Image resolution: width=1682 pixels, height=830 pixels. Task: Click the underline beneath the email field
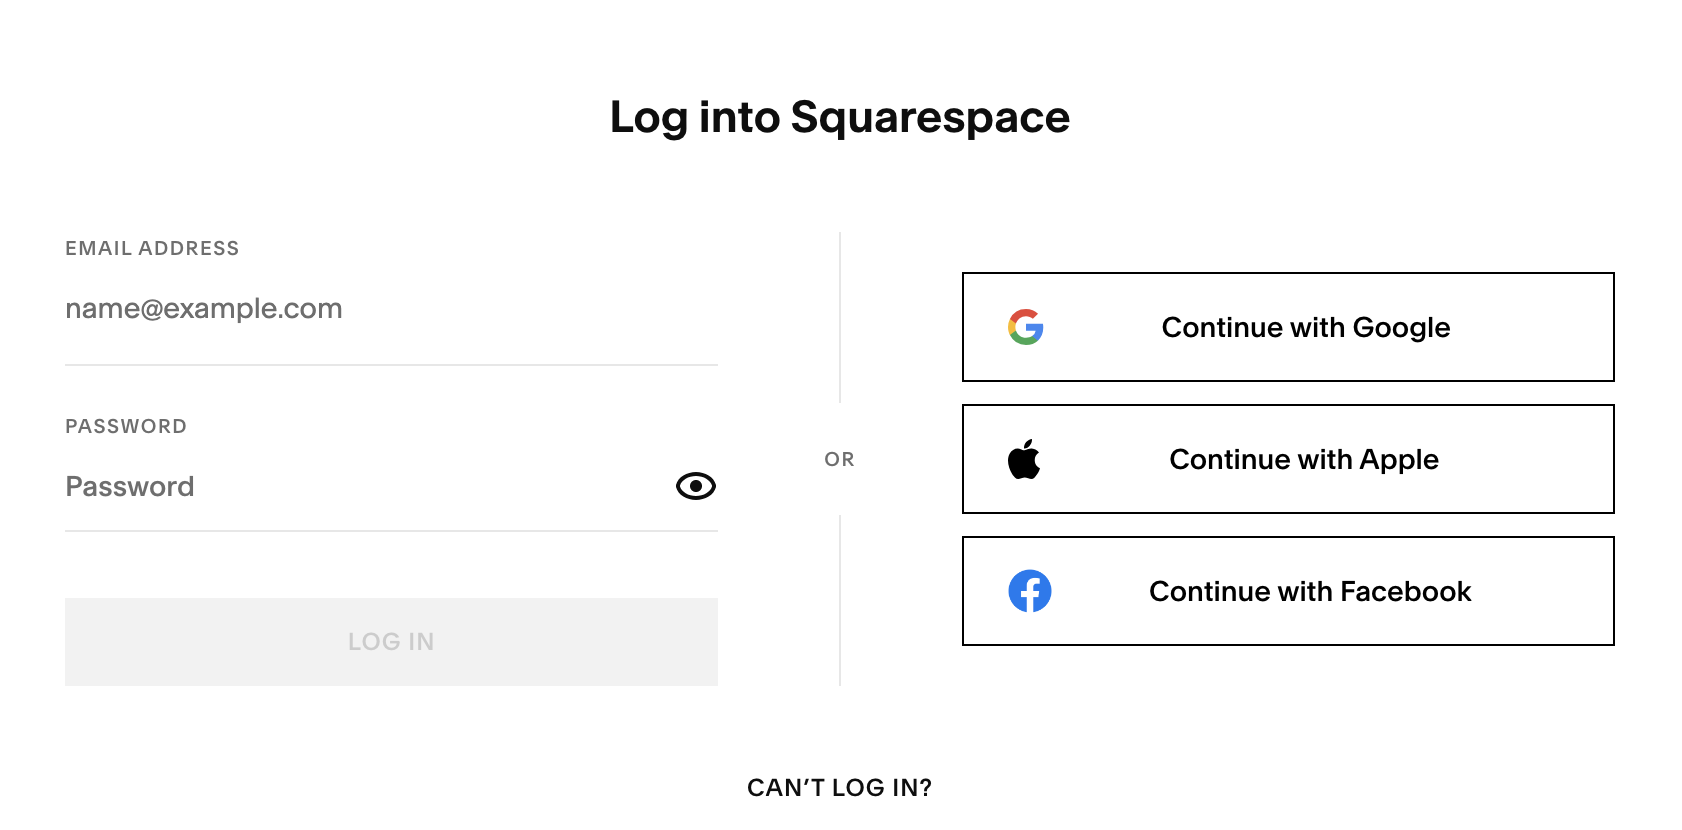(x=391, y=365)
